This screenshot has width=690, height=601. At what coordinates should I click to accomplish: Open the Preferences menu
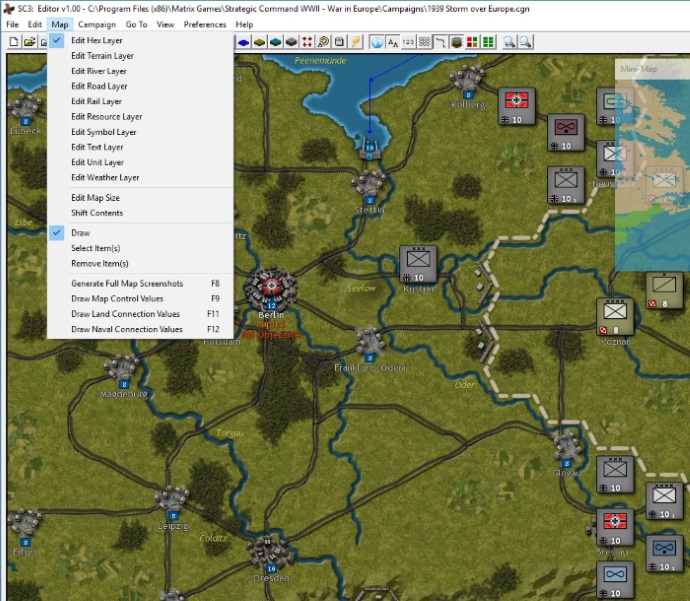[x=205, y=24]
